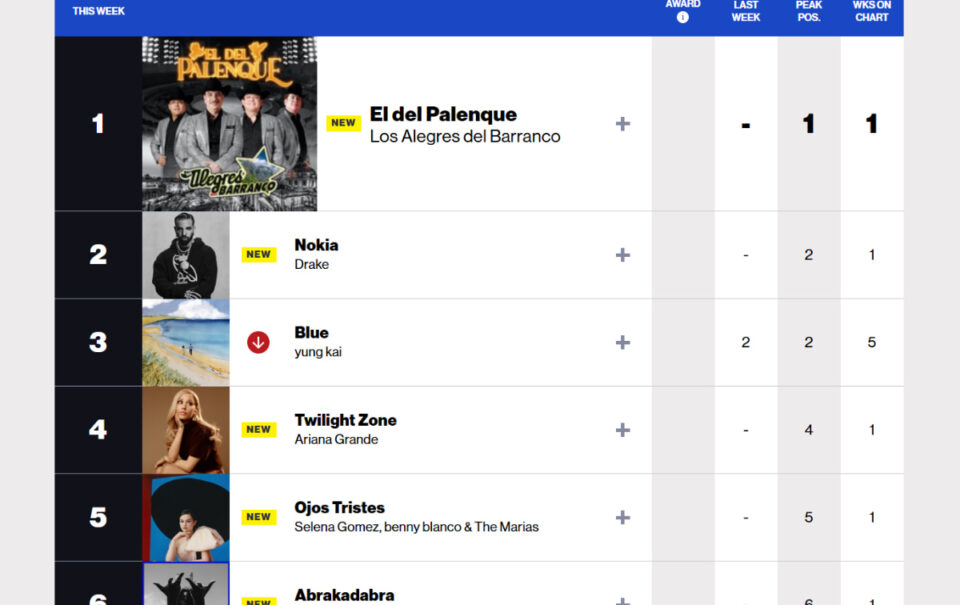Open El del Palenque album cover art
Screen dimensions: 960x605
(x=230, y=124)
